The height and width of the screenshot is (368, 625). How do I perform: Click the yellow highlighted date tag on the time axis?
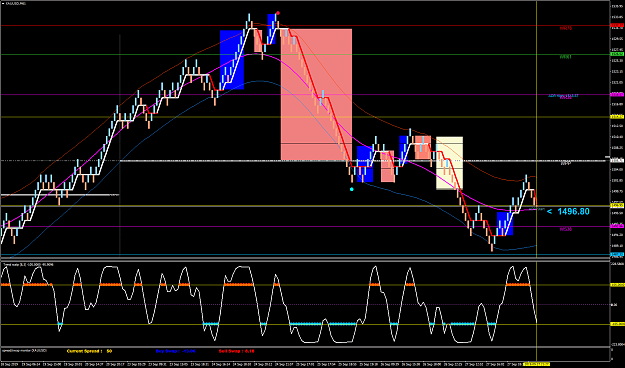(537, 364)
